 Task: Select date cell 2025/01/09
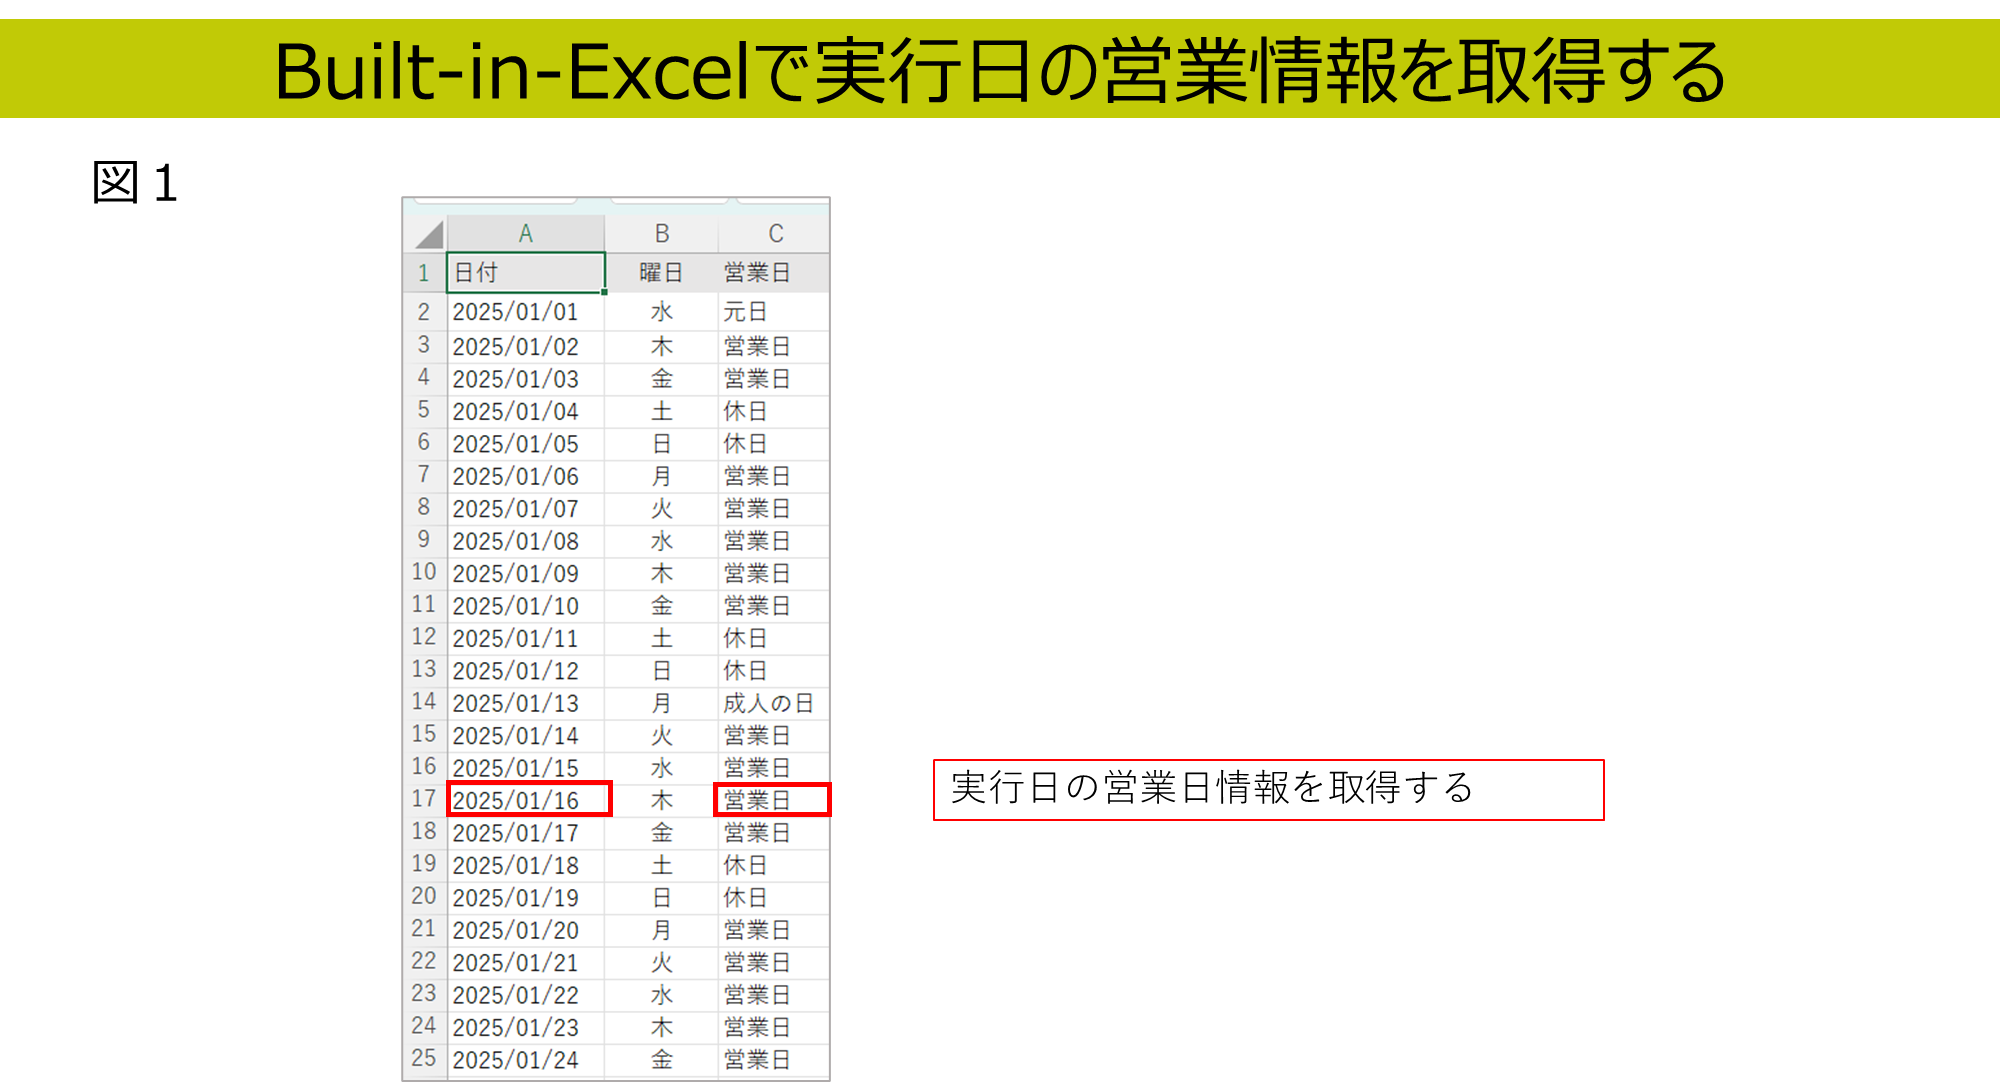(526, 574)
